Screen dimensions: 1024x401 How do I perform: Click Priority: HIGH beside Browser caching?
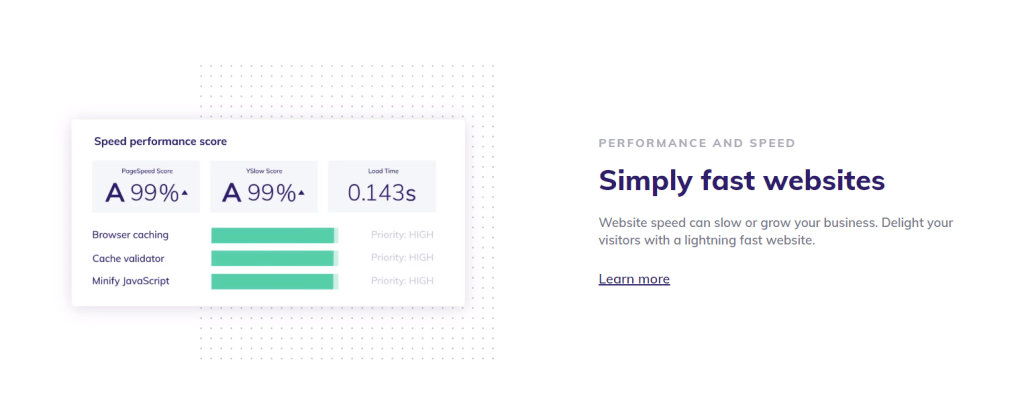coord(402,236)
